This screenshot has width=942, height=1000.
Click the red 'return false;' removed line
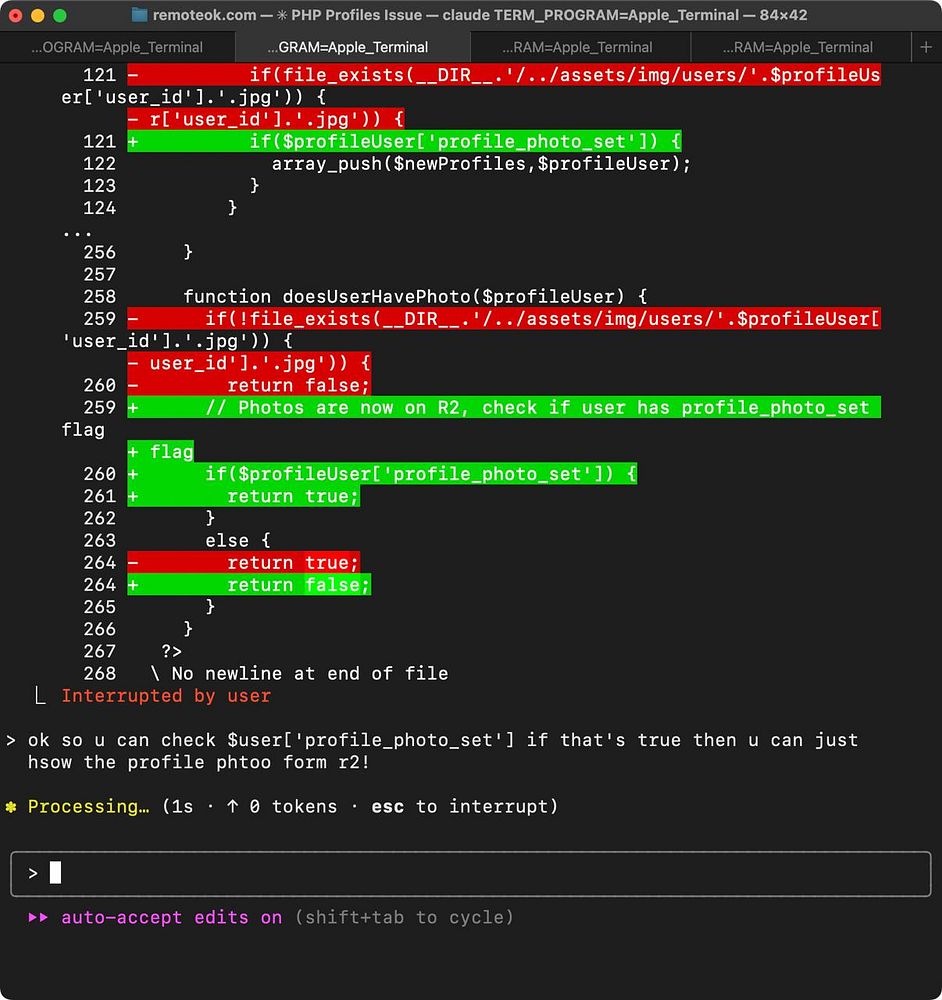tap(249, 385)
